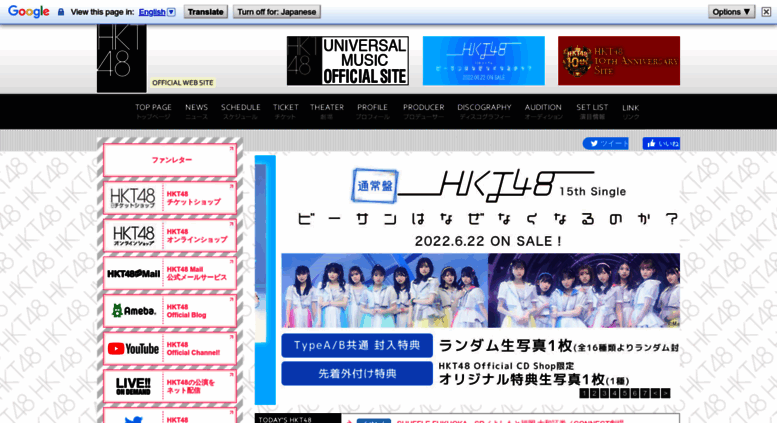This screenshot has width=777, height=423.
Task: Click the TODAY'S HKT48 heading
Action: point(285,420)
